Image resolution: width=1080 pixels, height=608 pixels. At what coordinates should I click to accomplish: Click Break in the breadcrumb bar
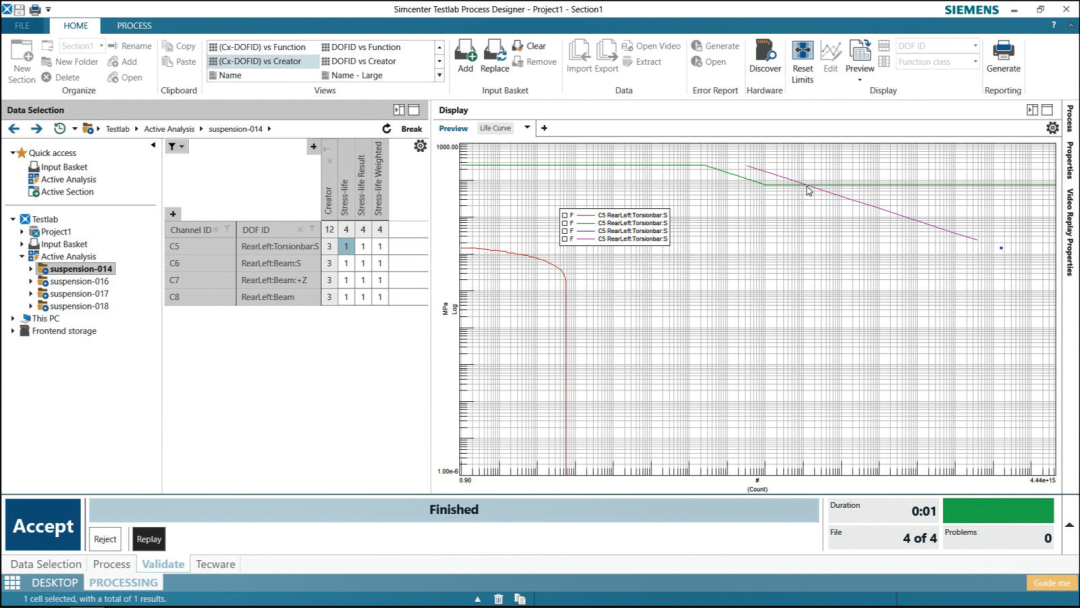coord(411,129)
